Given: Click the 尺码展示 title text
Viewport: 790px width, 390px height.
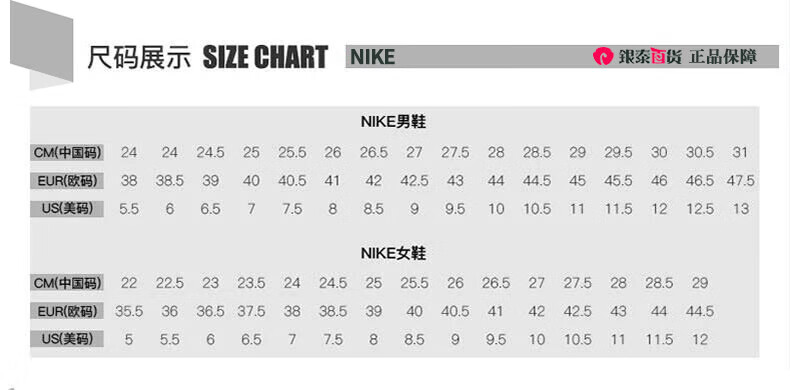Looking at the screenshot, I should click(140, 57).
